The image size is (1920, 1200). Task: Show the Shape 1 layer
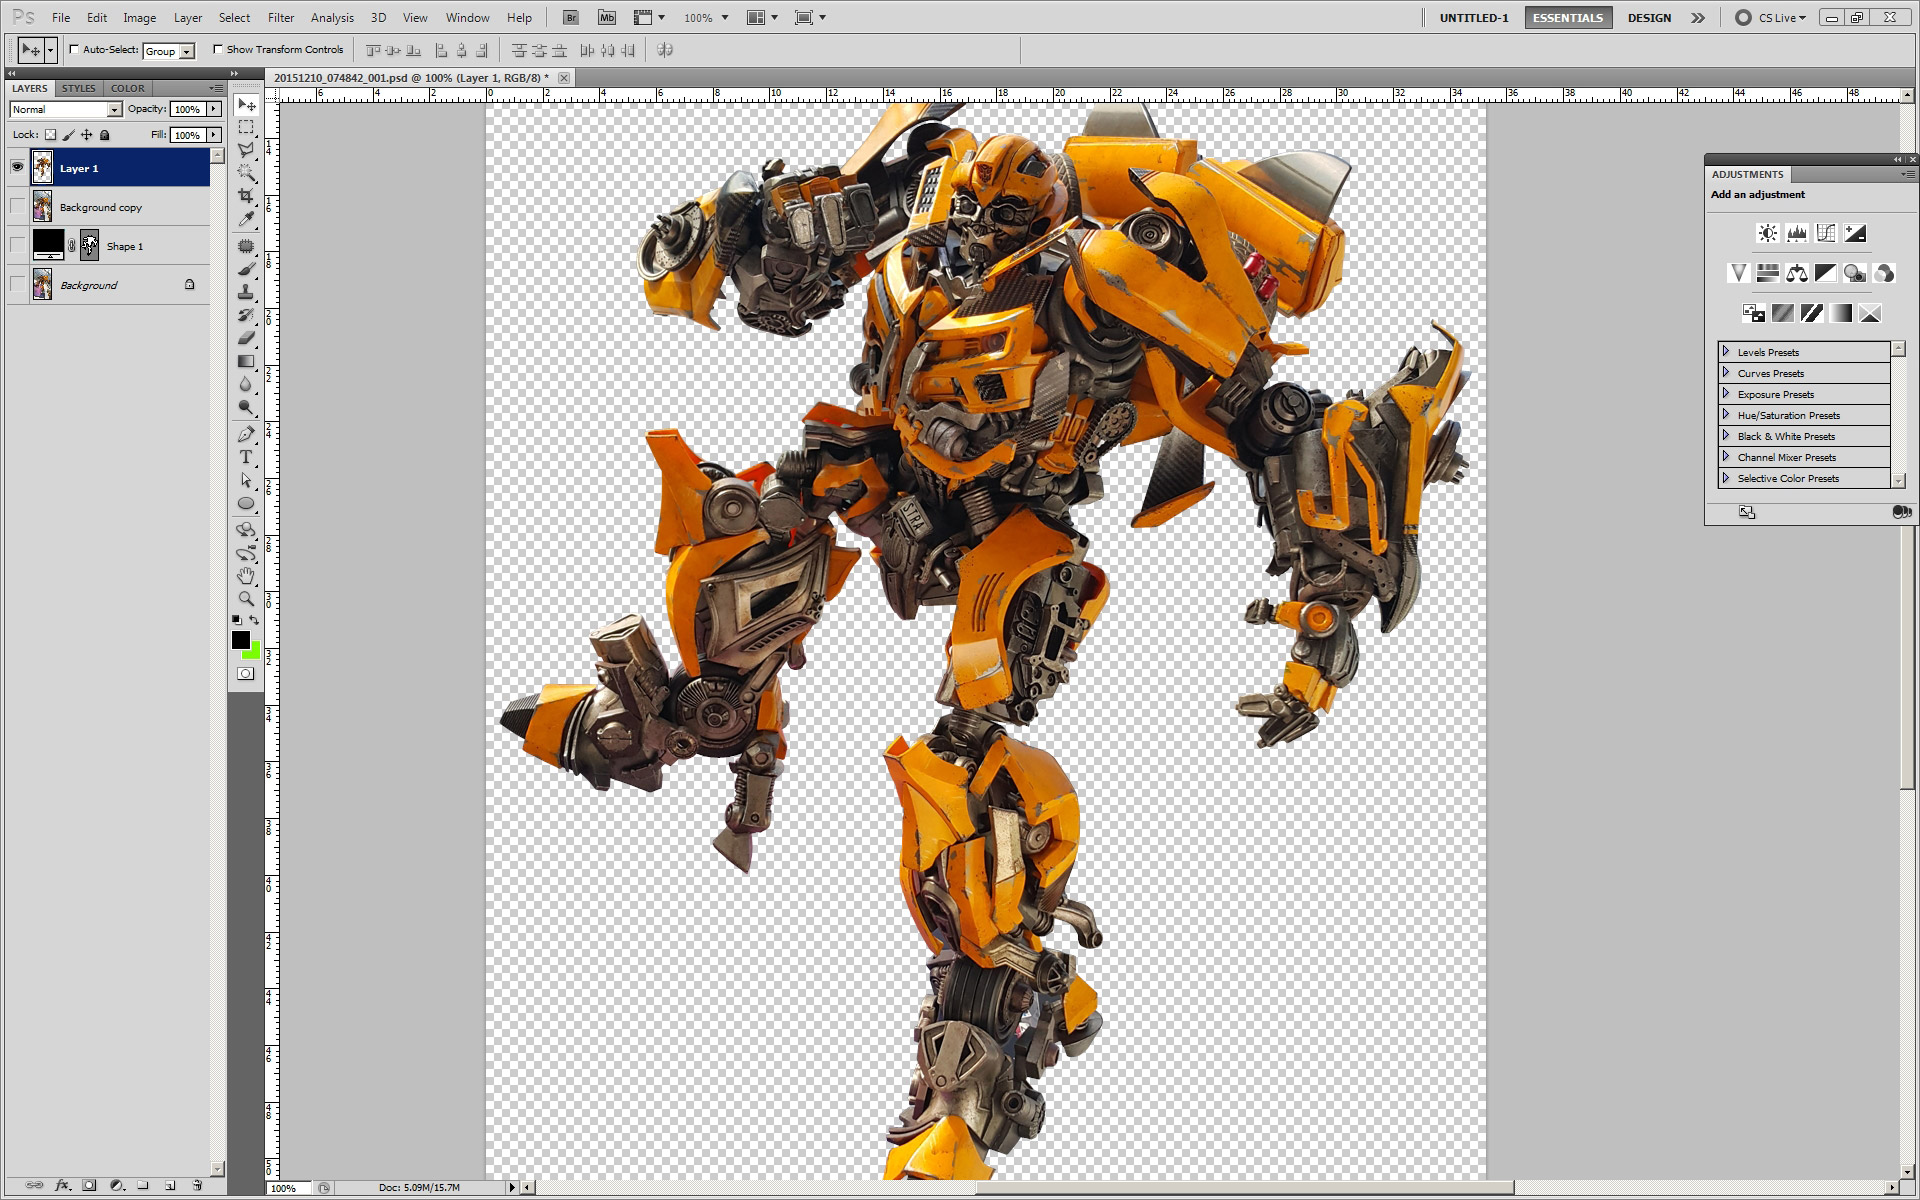(x=17, y=245)
